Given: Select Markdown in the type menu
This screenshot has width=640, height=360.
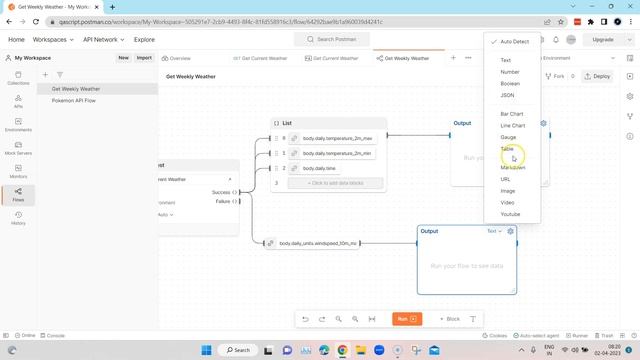Looking at the screenshot, I should [512, 168].
